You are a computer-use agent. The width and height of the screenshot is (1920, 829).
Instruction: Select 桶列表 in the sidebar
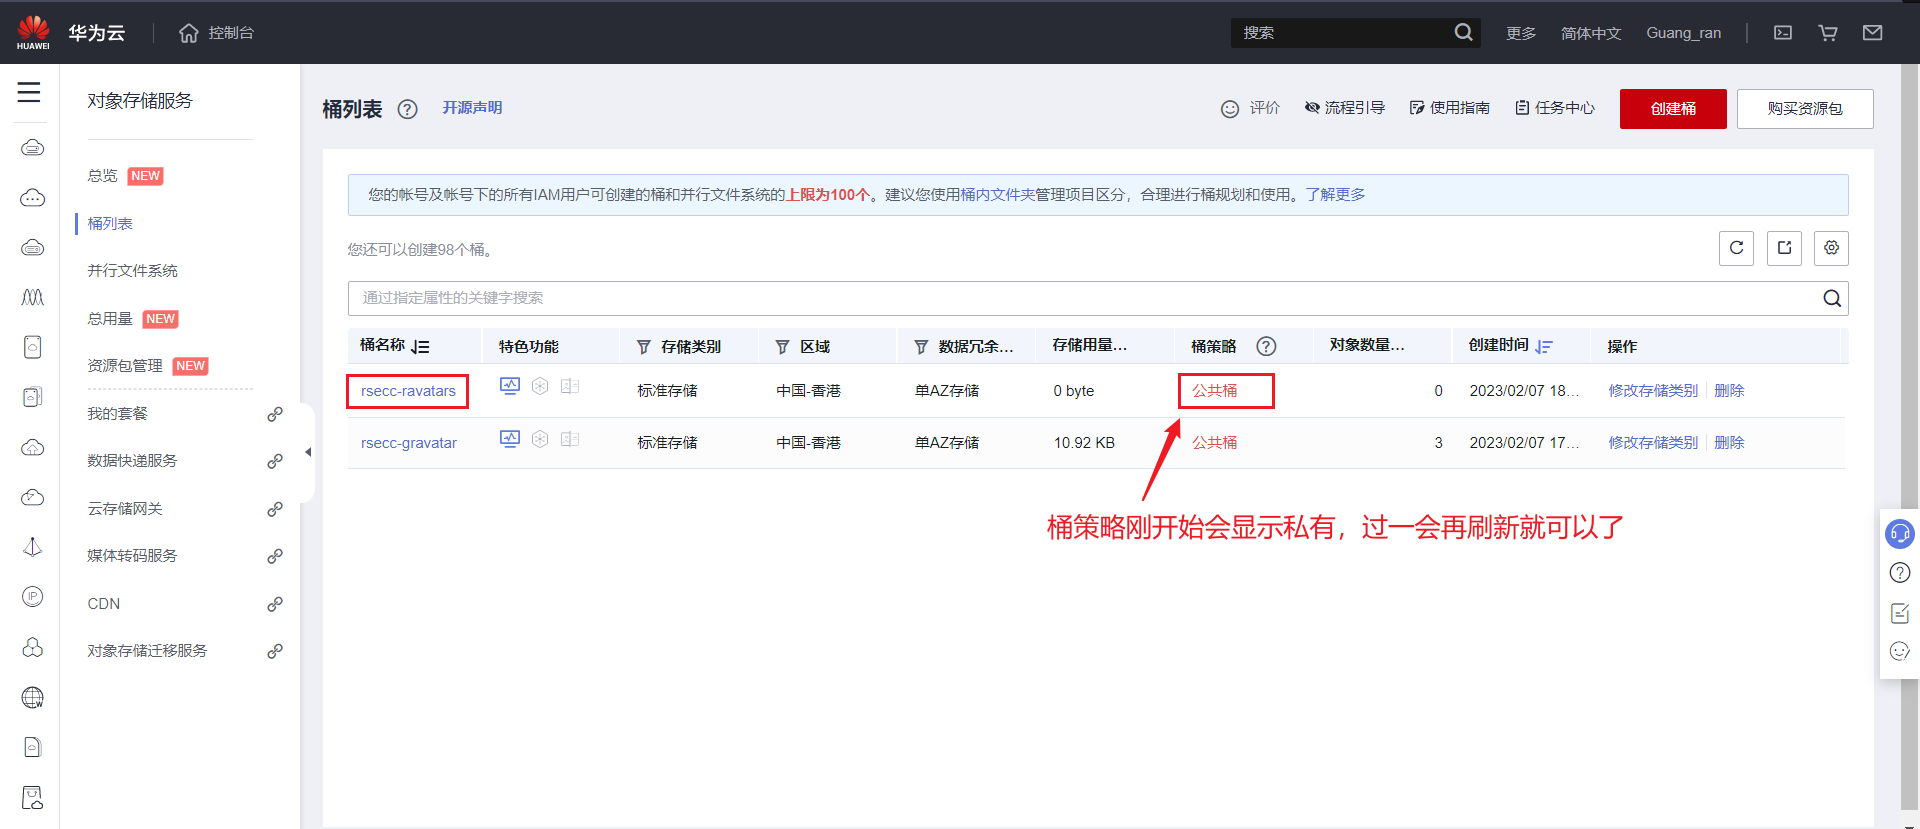[110, 223]
